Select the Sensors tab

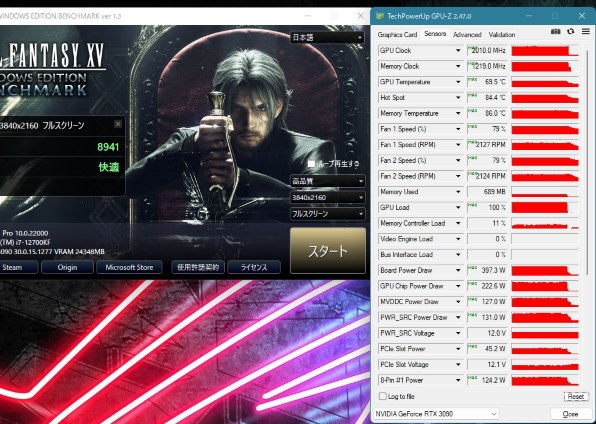click(x=435, y=34)
